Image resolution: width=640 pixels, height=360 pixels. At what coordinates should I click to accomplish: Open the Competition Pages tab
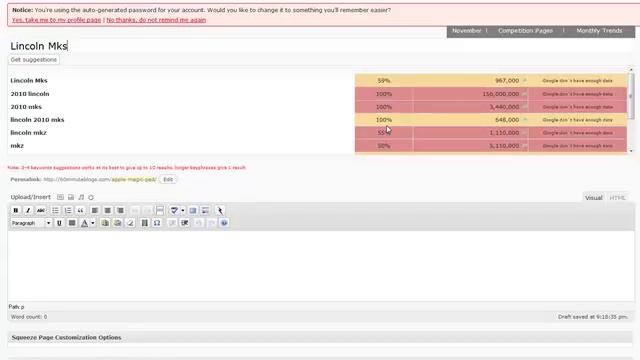tap(525, 31)
